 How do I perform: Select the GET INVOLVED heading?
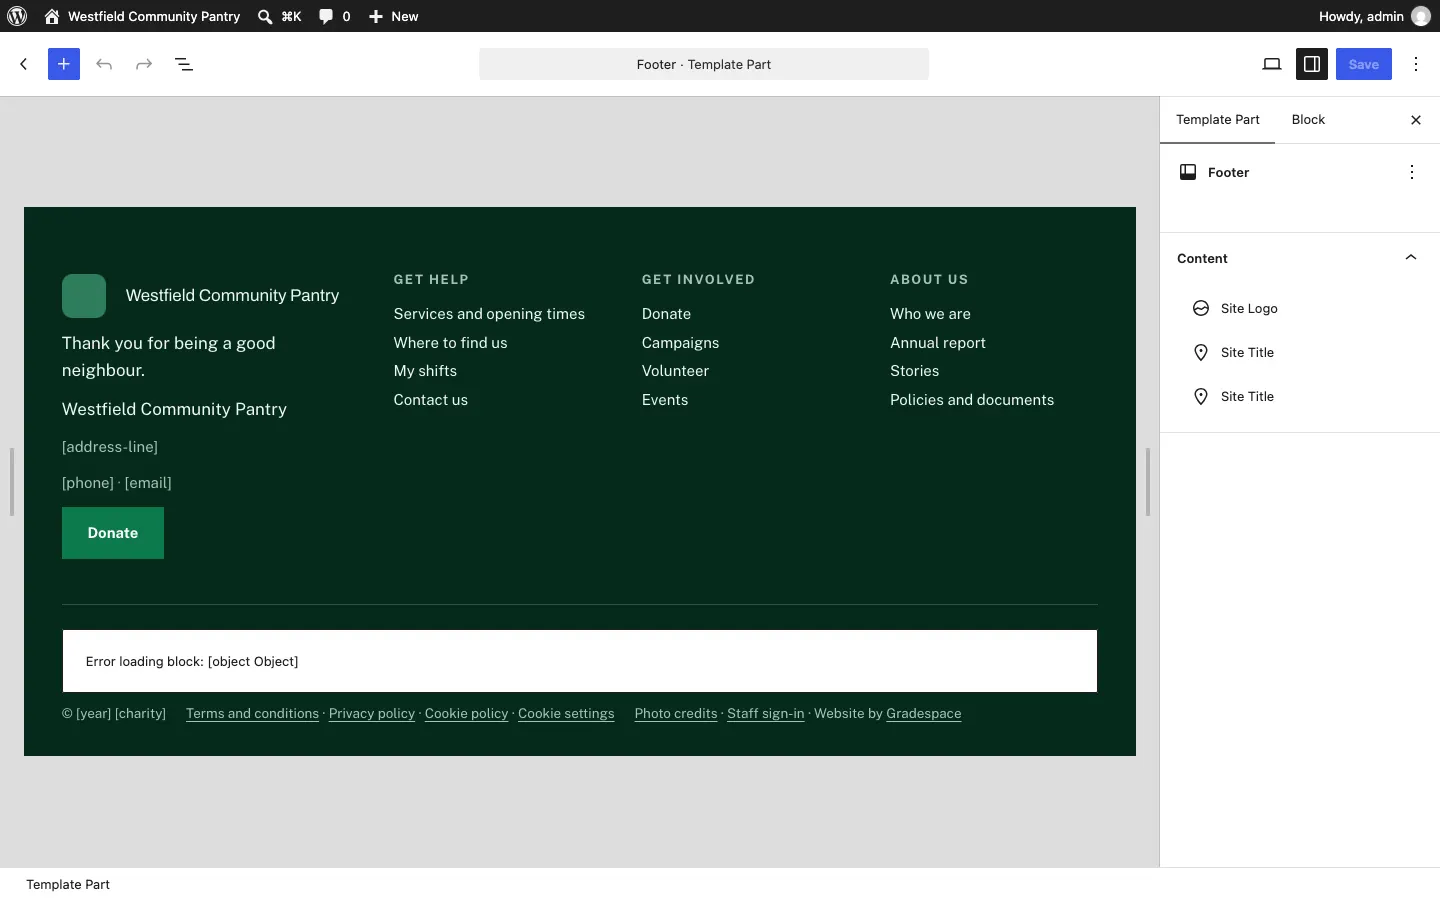click(x=698, y=280)
